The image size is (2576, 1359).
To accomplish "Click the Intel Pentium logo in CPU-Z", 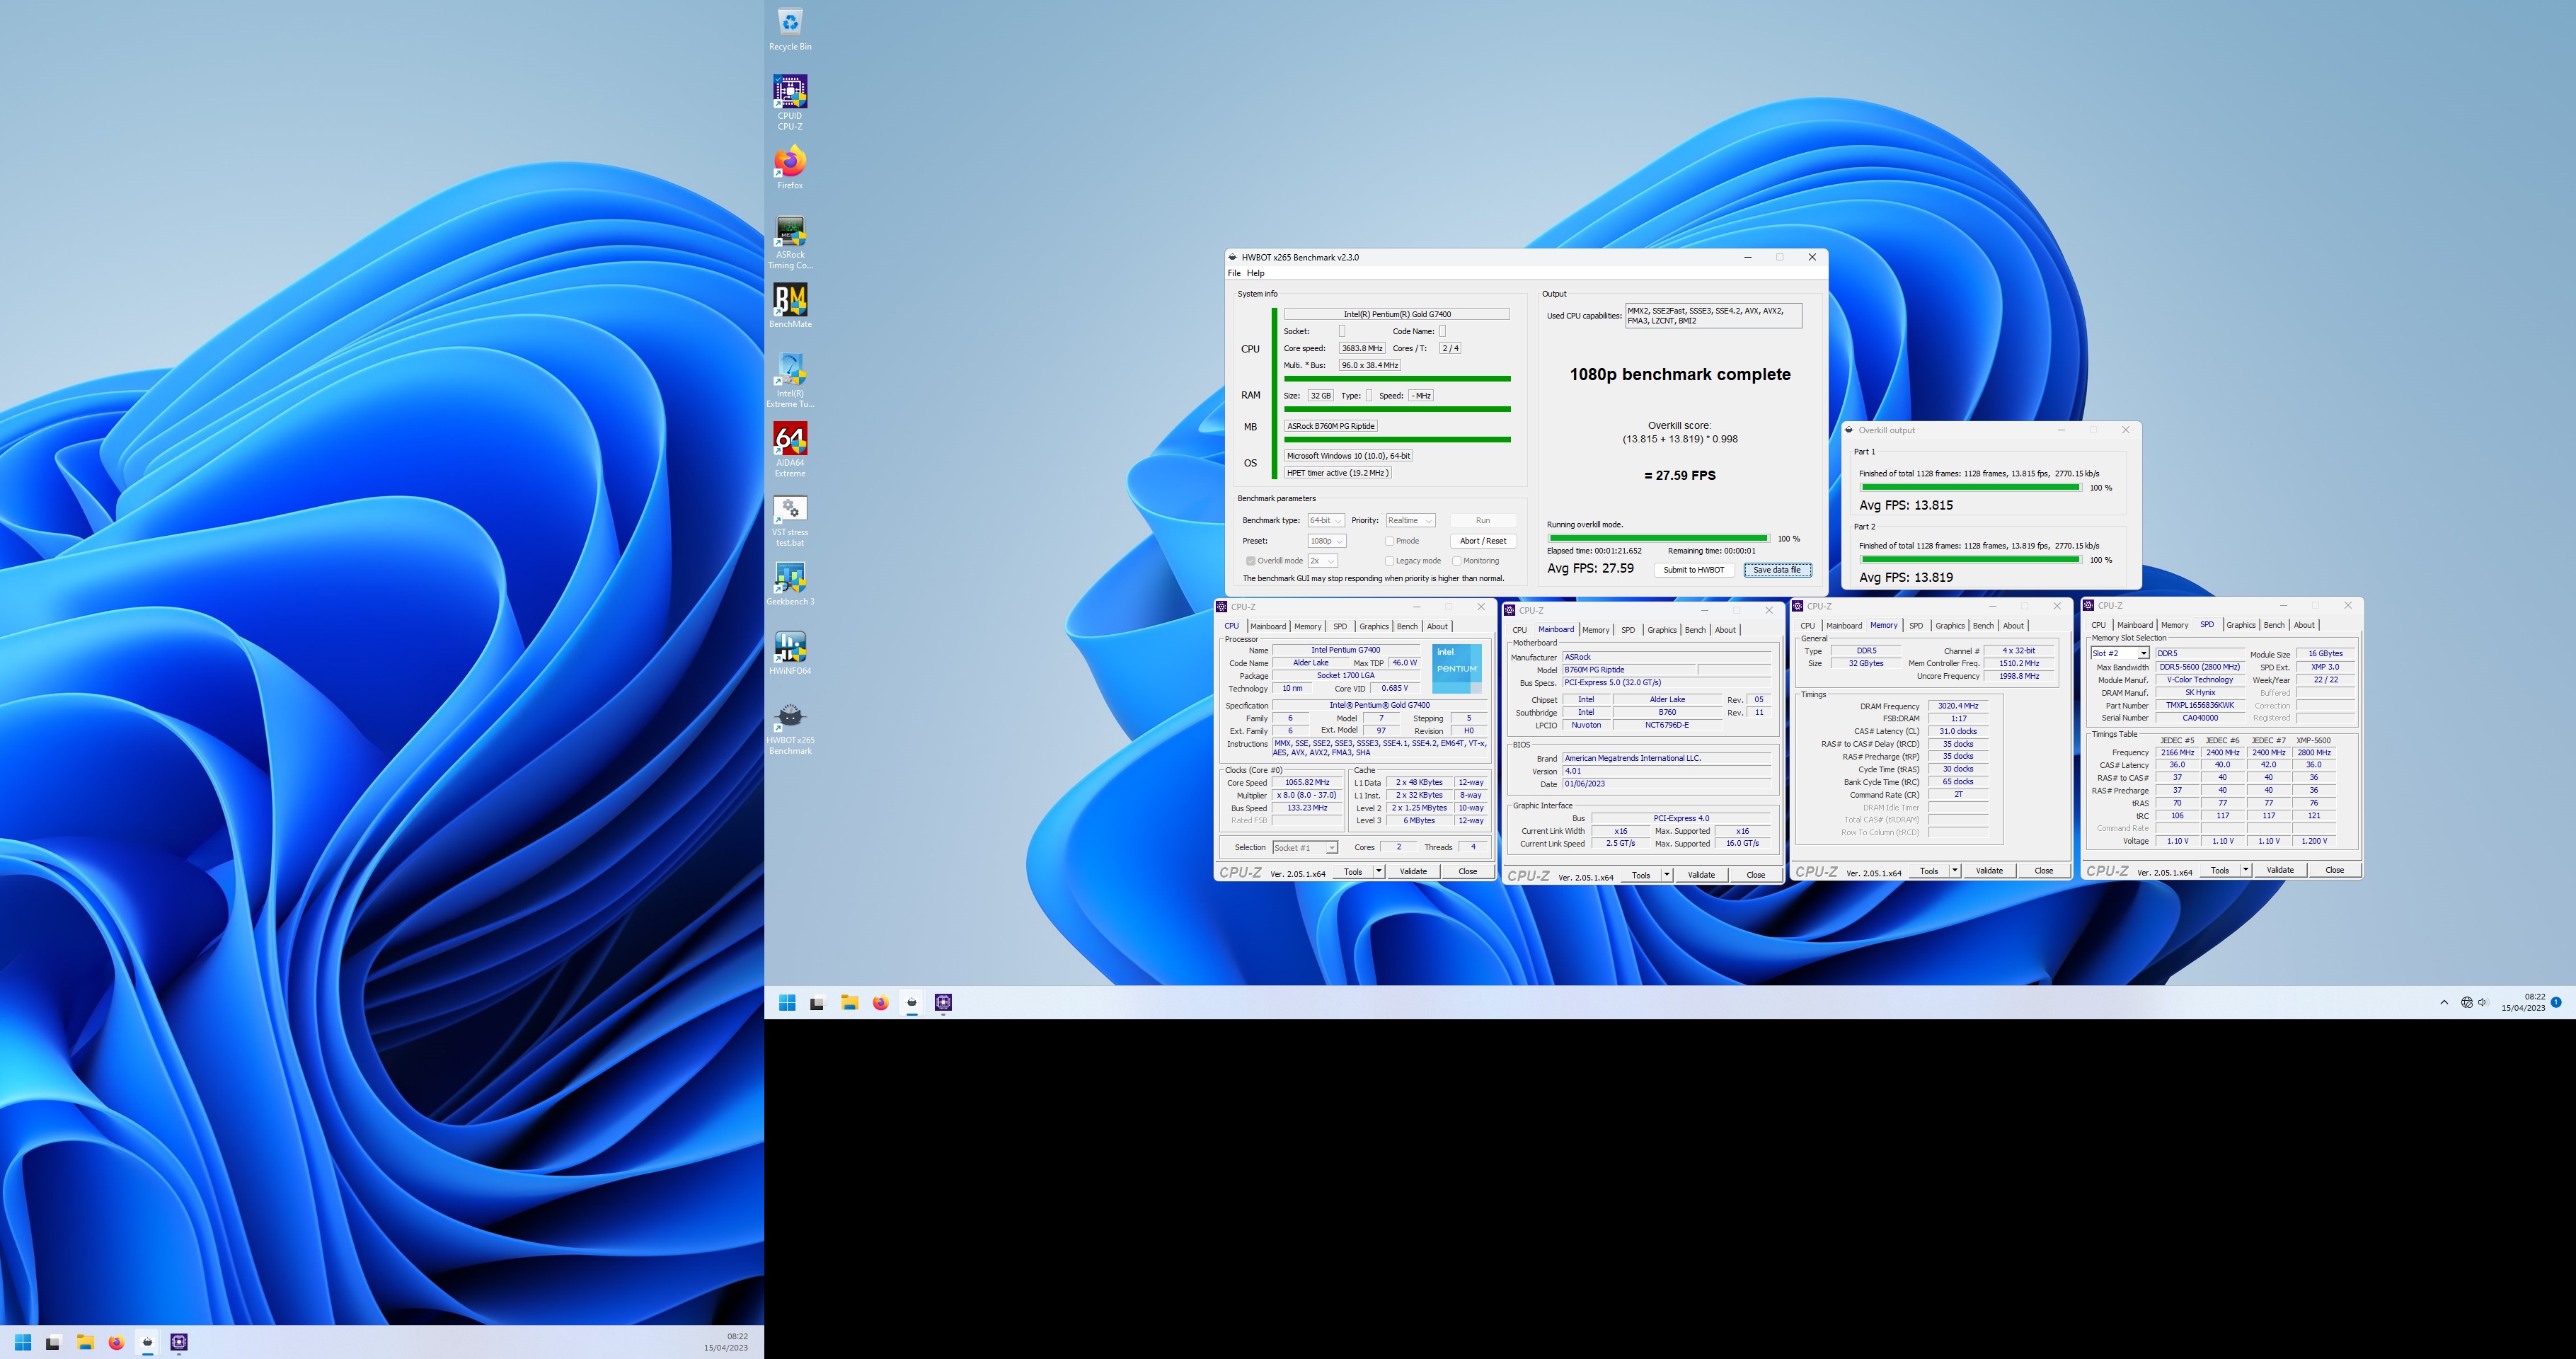I will 1457,668.
